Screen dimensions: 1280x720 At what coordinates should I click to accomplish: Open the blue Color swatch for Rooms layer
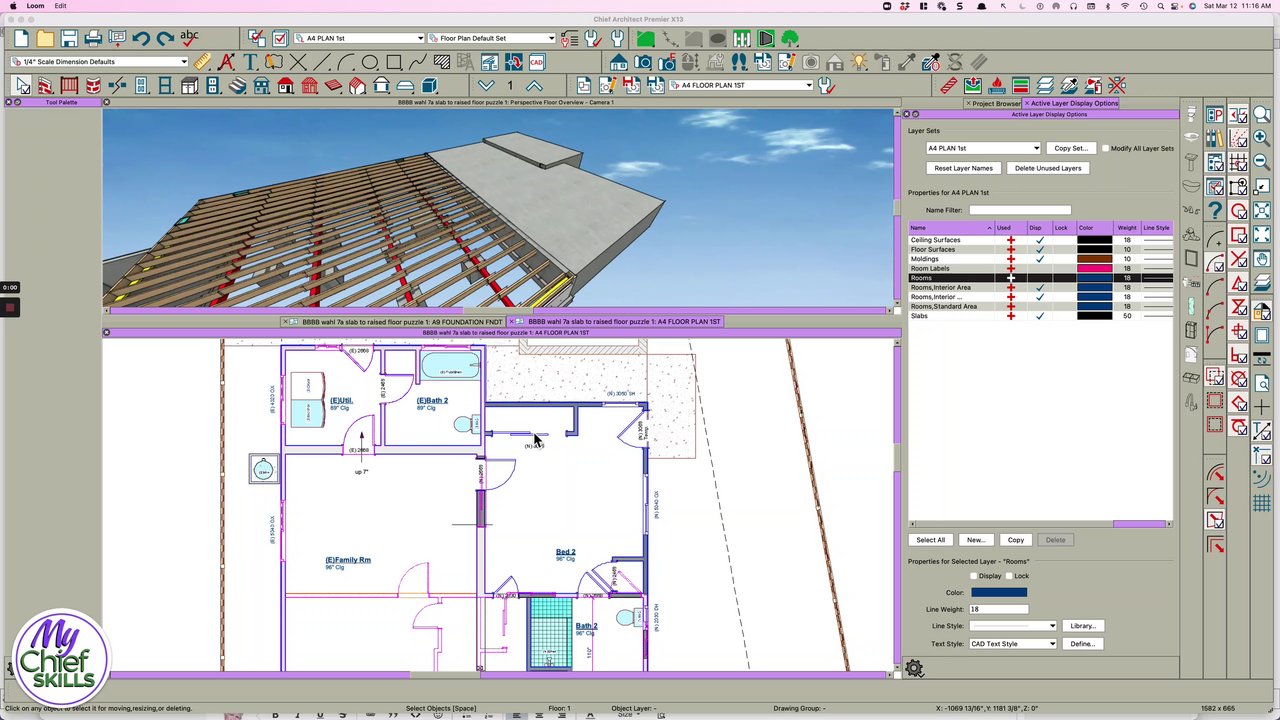pyautogui.click(x=999, y=593)
